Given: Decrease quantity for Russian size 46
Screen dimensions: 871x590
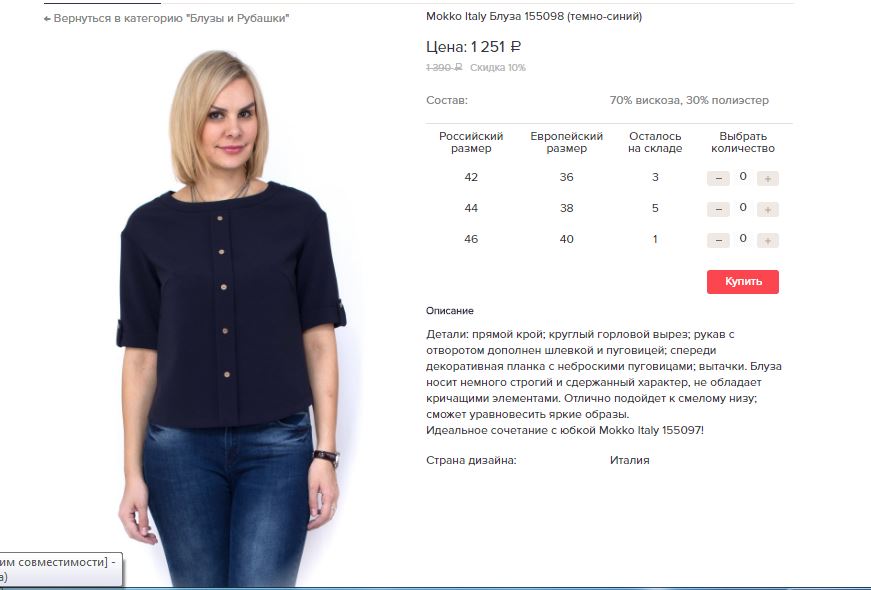Looking at the screenshot, I should click(718, 241).
